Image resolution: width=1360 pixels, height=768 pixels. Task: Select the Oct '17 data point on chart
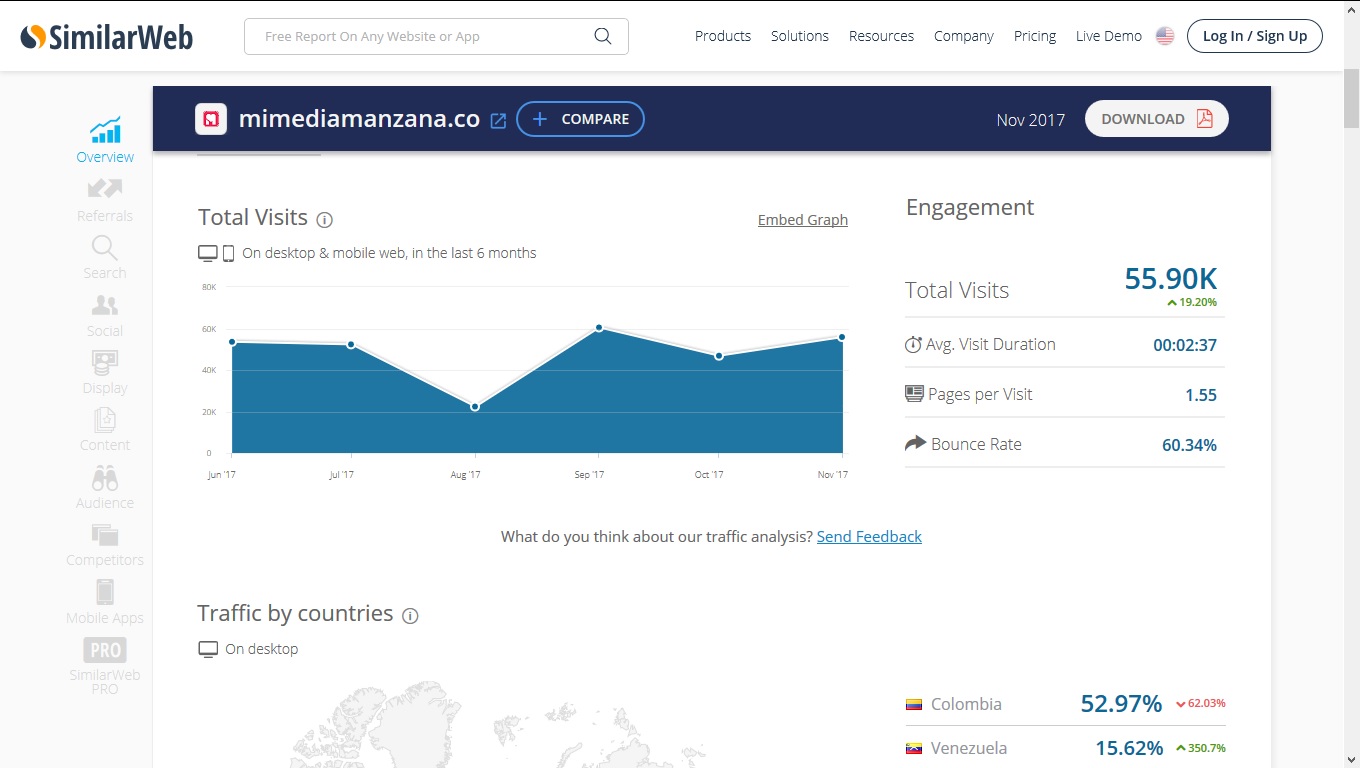[719, 356]
